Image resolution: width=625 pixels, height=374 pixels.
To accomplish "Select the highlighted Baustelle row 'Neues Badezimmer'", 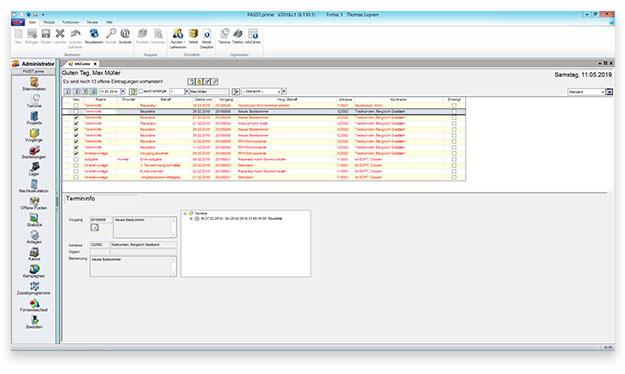I will [263, 112].
